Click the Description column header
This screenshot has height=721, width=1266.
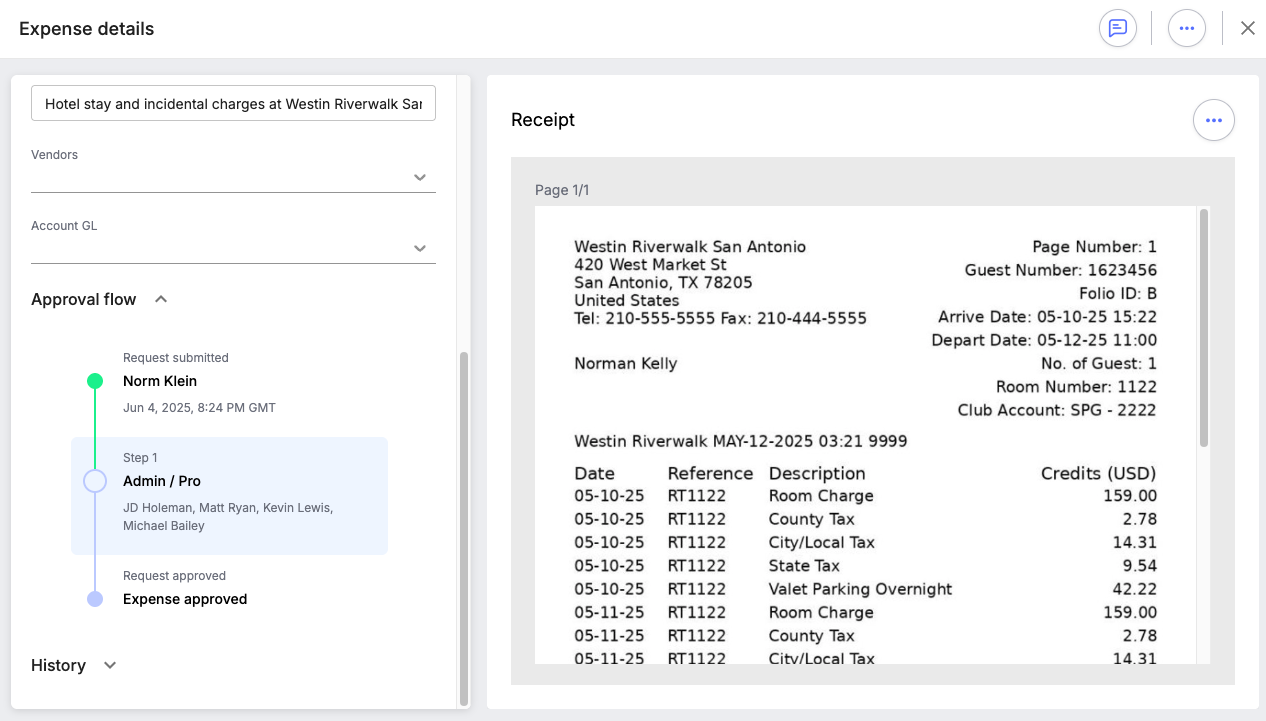(817, 474)
